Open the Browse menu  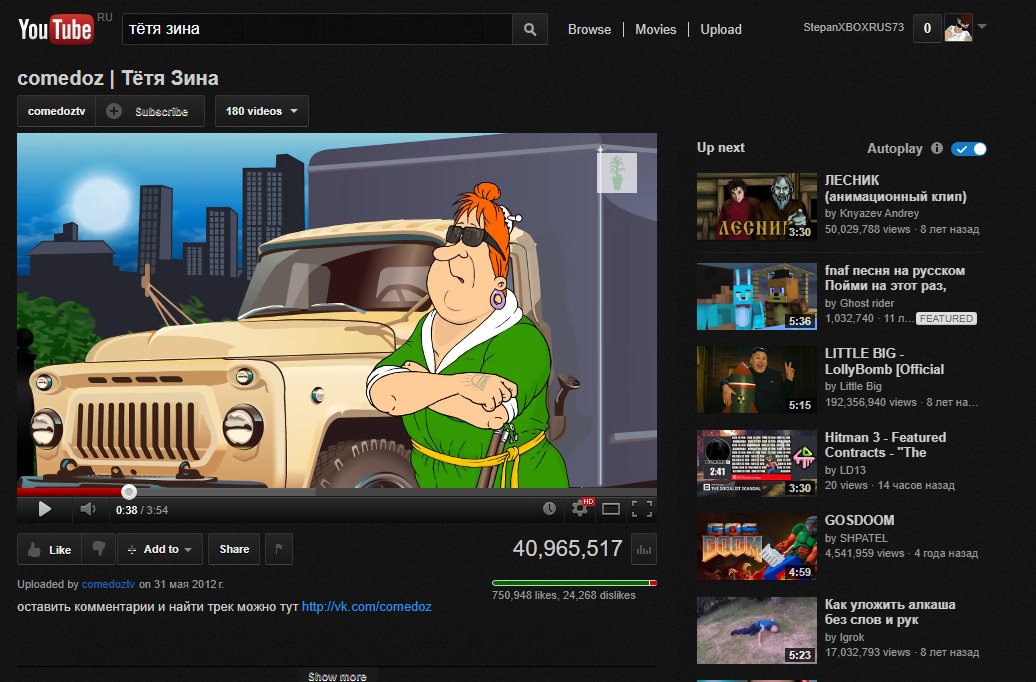(x=589, y=30)
